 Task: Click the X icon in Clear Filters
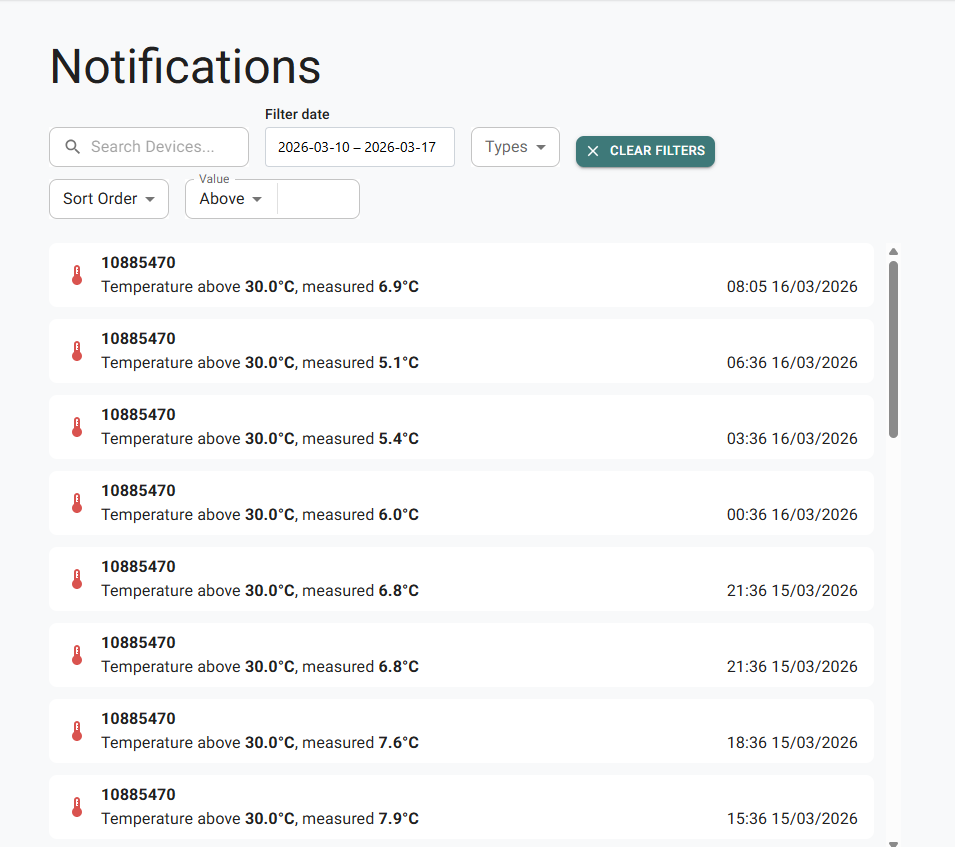tap(593, 151)
